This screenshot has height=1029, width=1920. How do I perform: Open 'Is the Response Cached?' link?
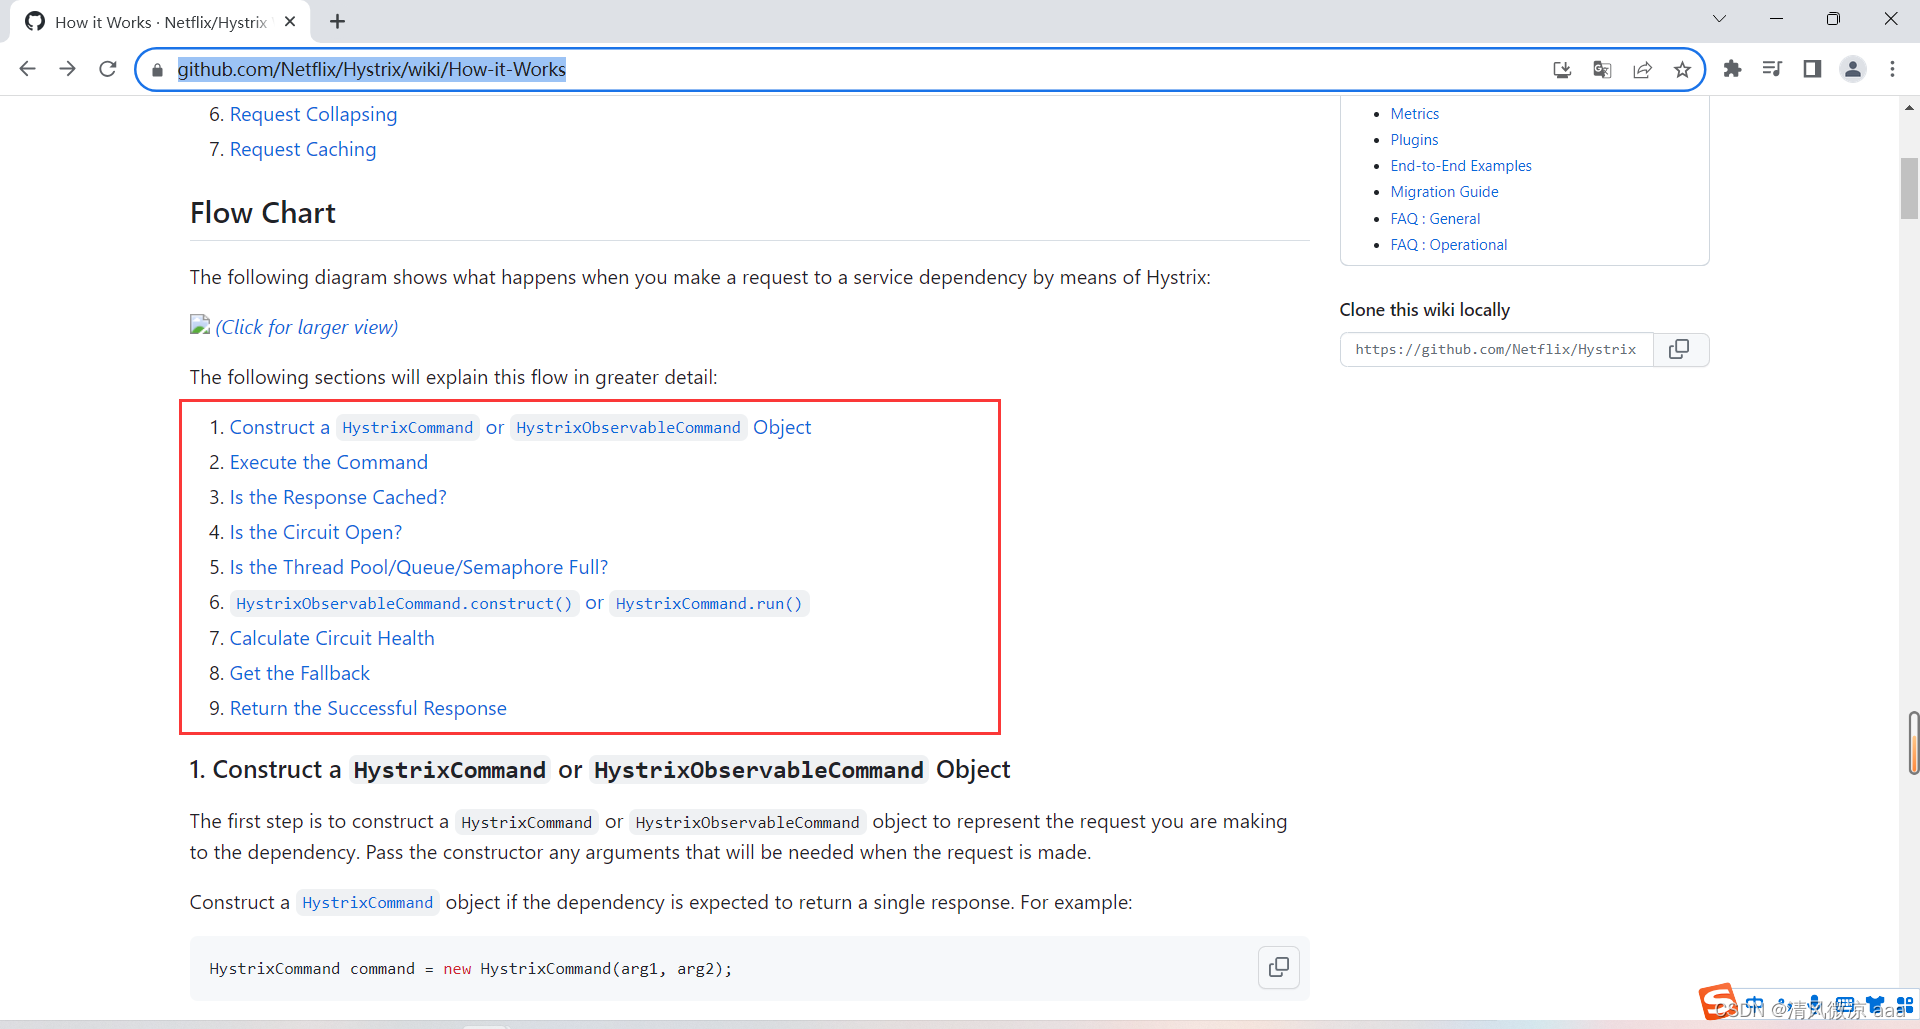338,497
